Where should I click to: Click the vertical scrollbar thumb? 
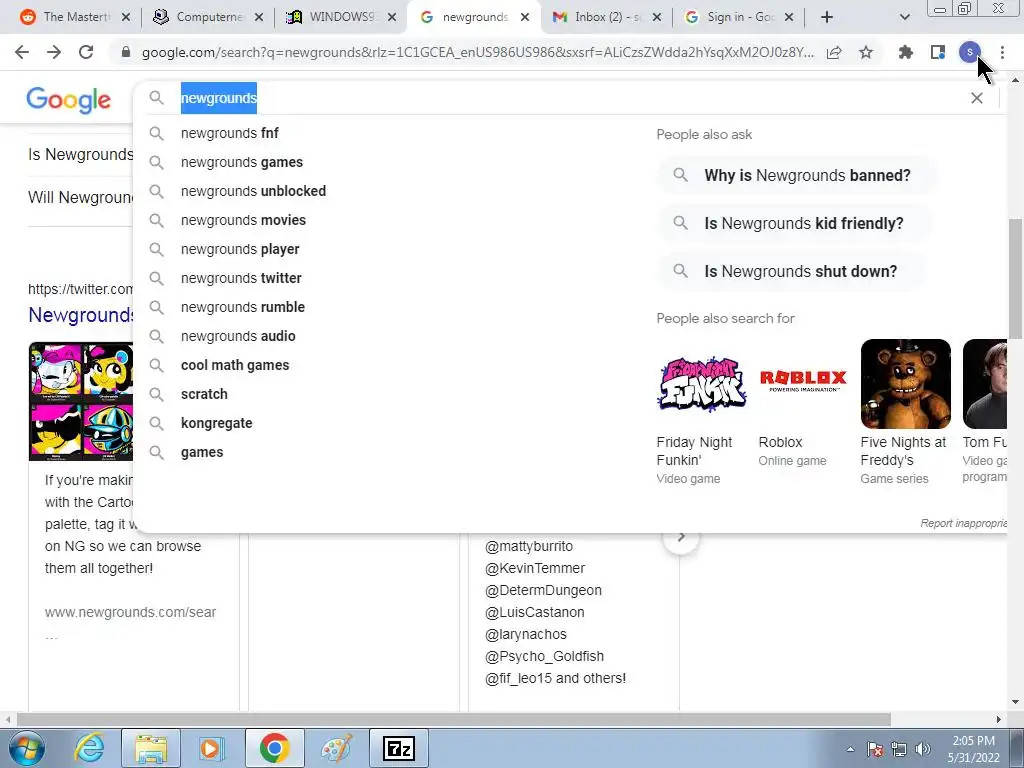click(x=1016, y=280)
